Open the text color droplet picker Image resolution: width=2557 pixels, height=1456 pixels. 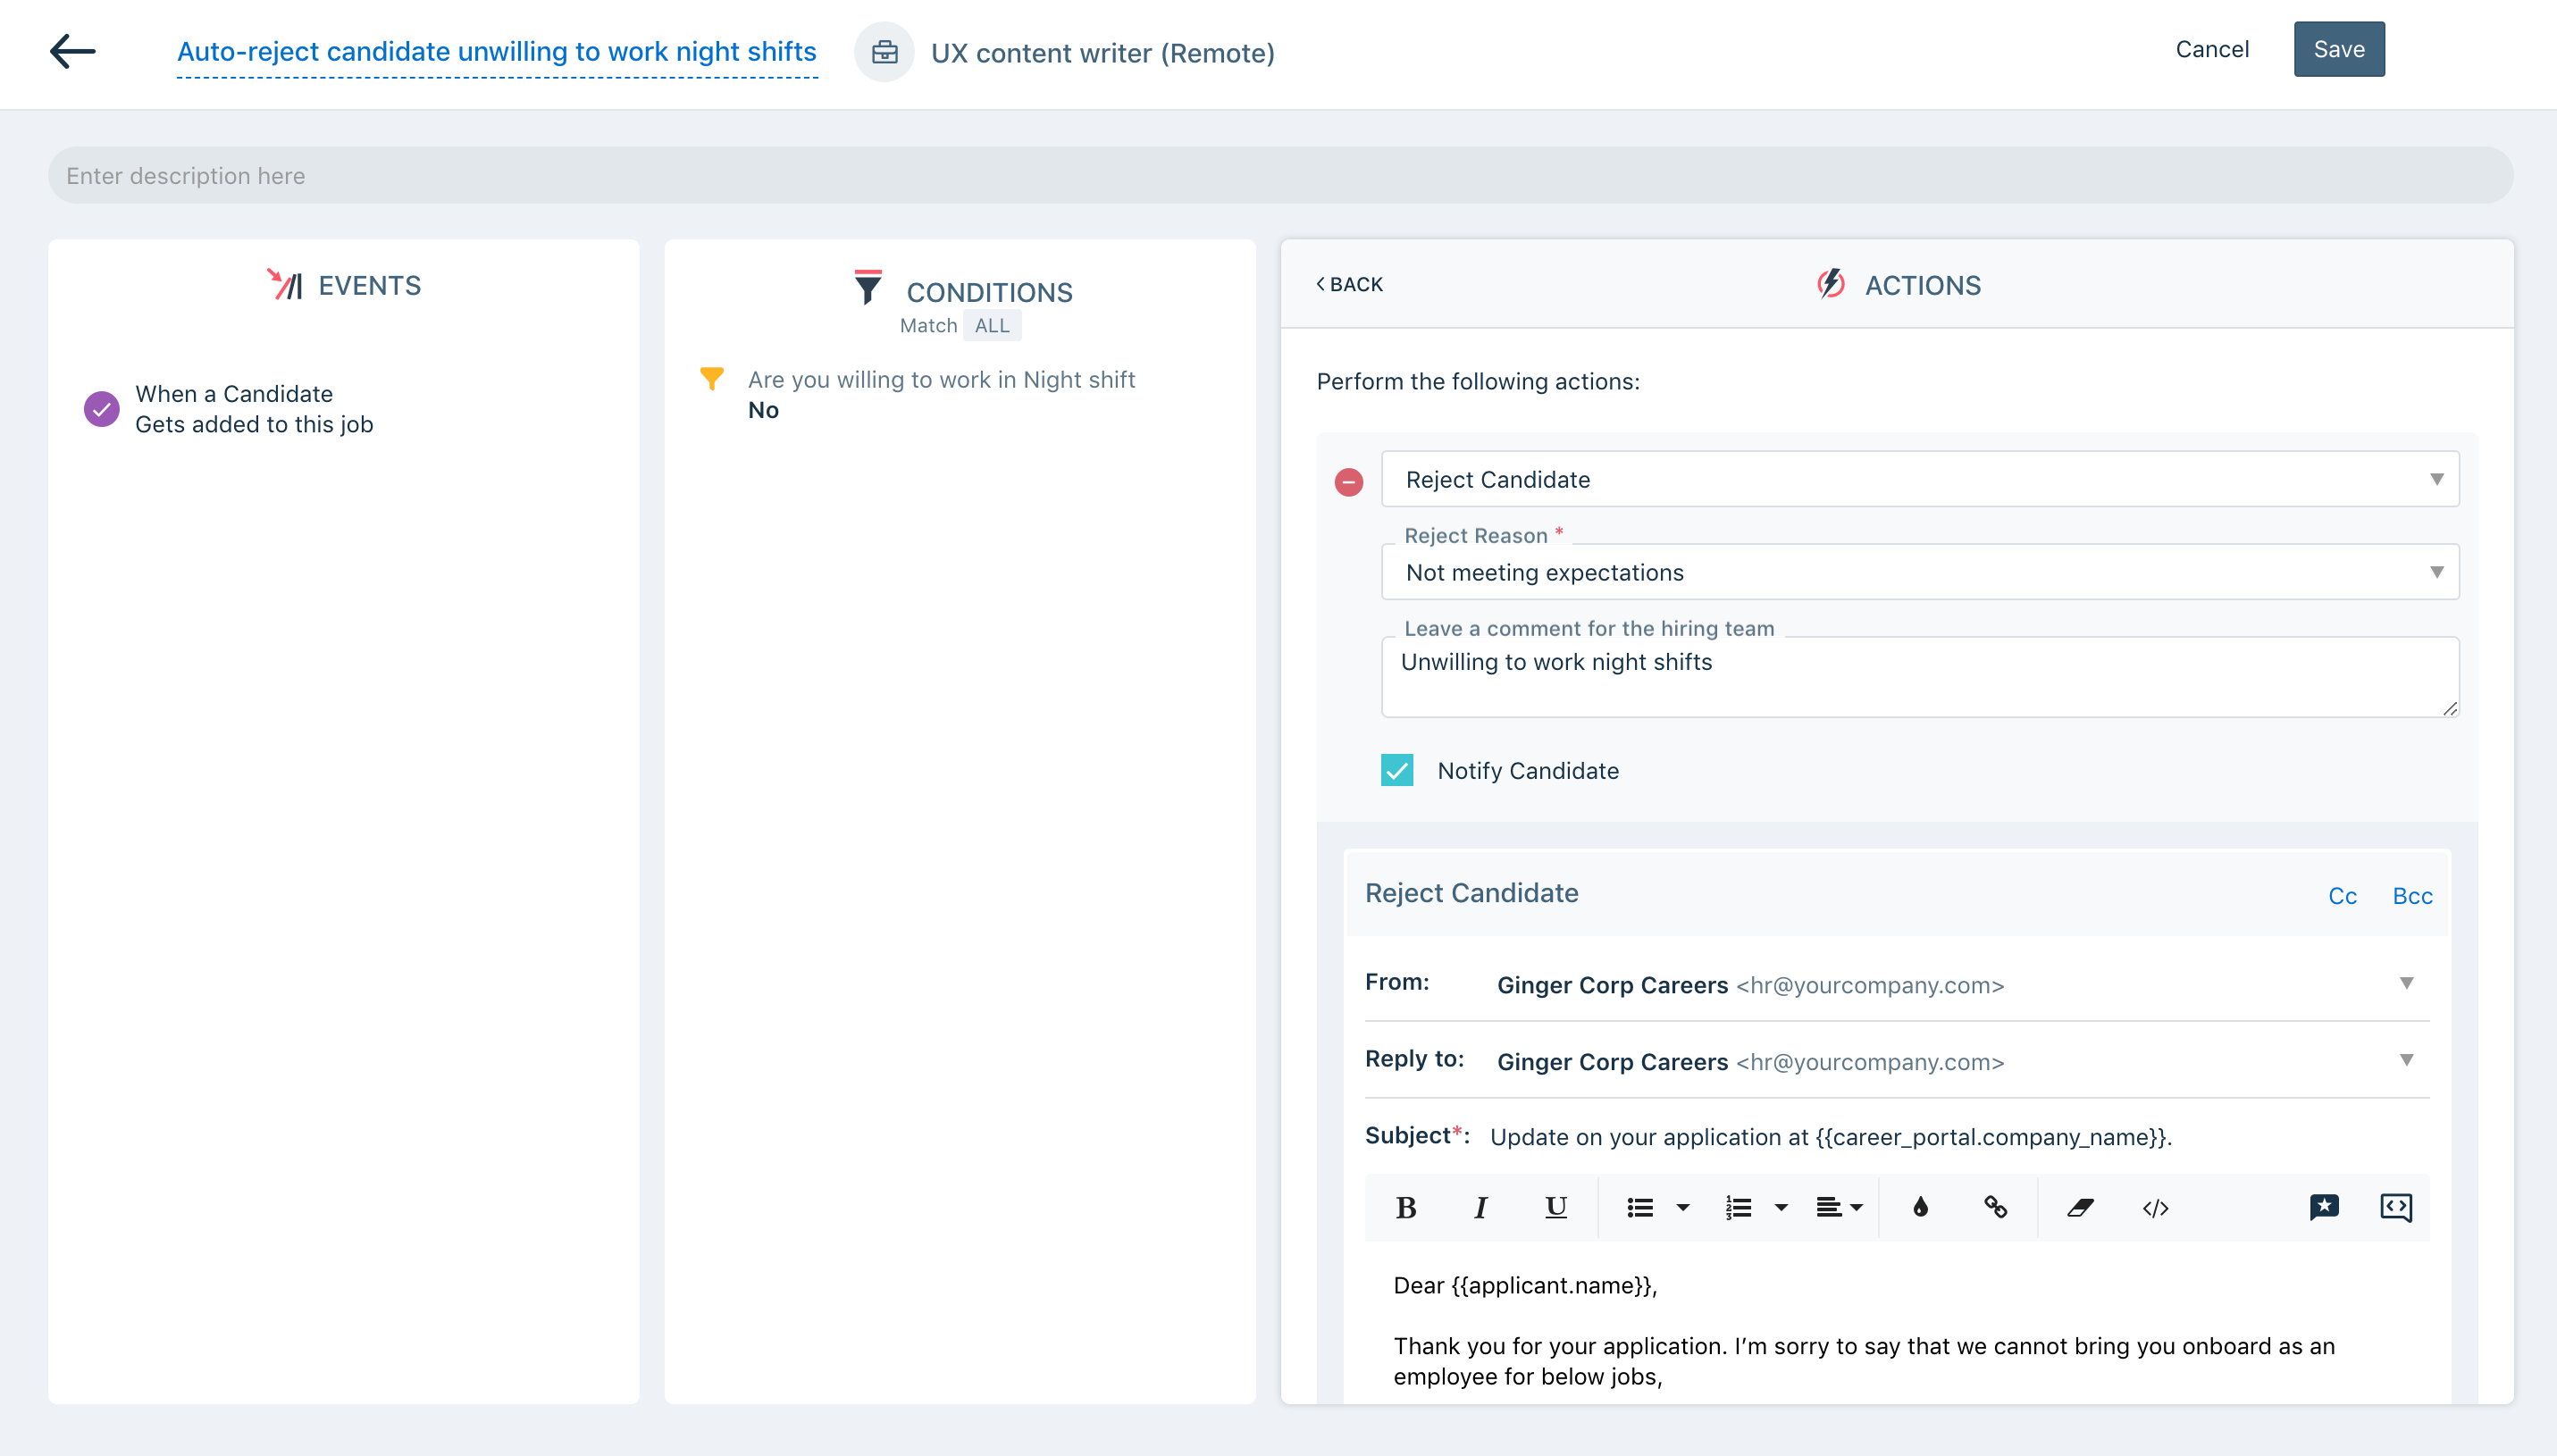click(x=1921, y=1208)
